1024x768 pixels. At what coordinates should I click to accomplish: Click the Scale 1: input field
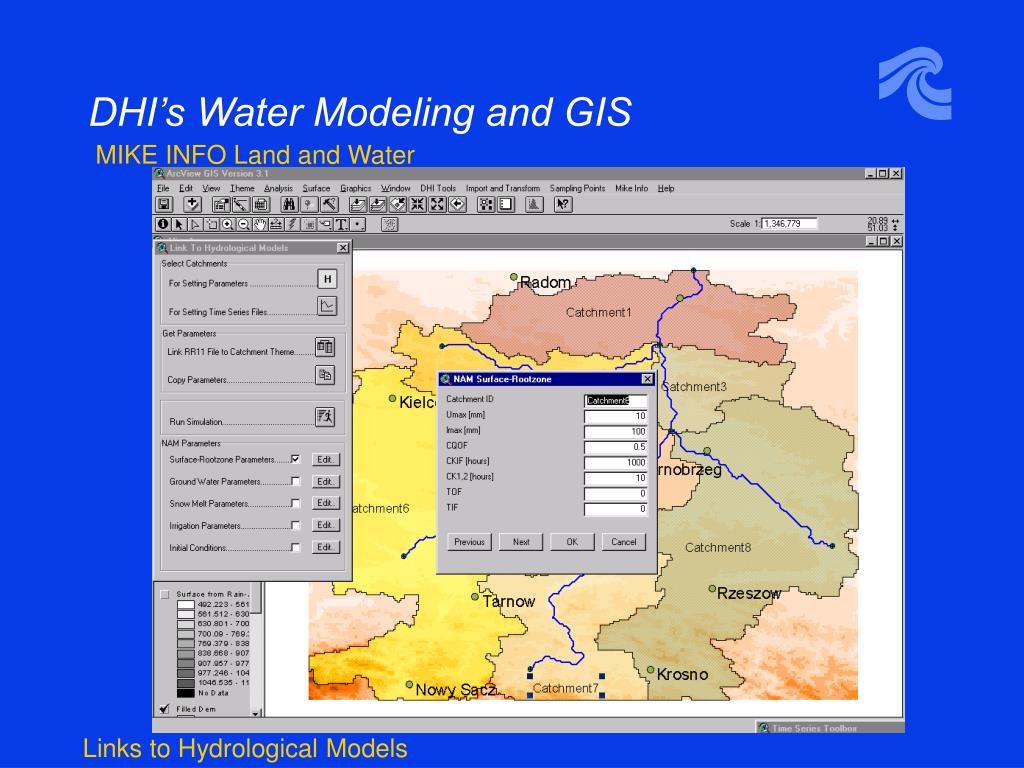click(790, 223)
